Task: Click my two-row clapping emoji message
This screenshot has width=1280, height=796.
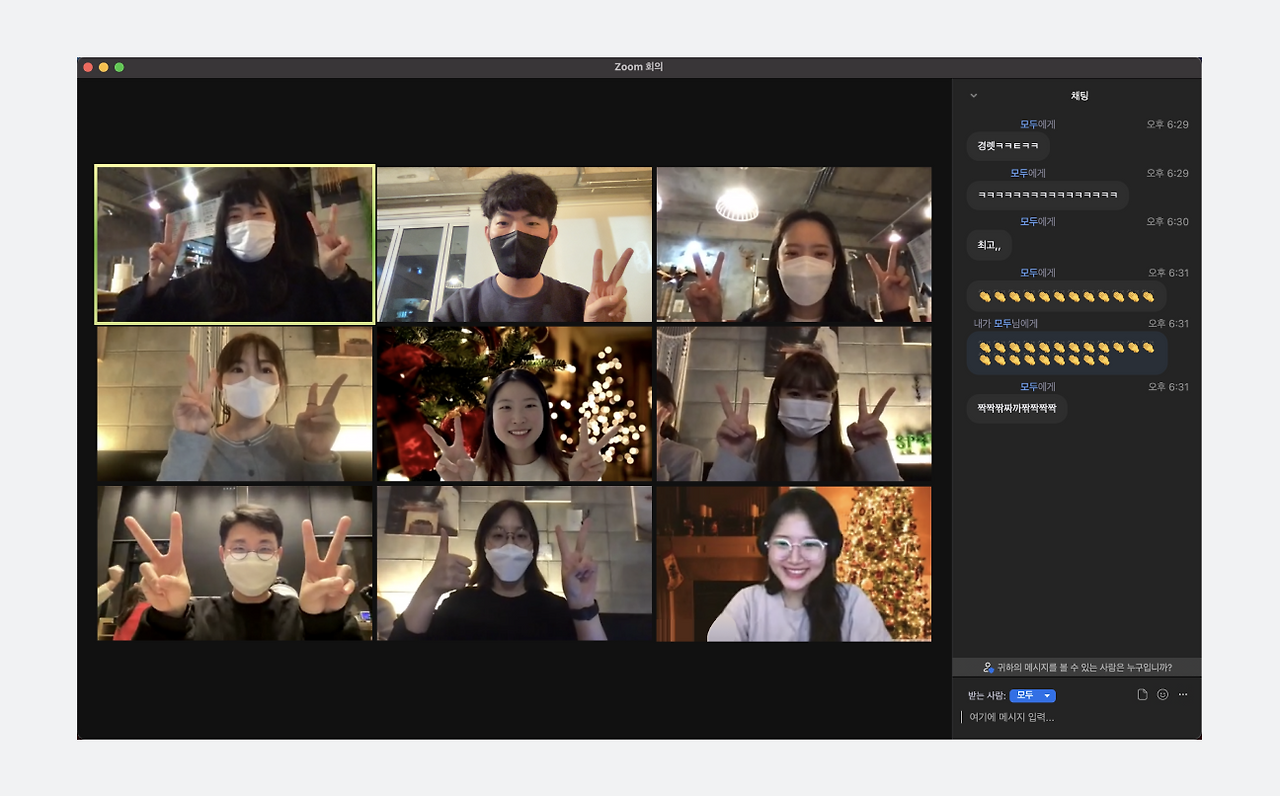Action: click(1067, 353)
